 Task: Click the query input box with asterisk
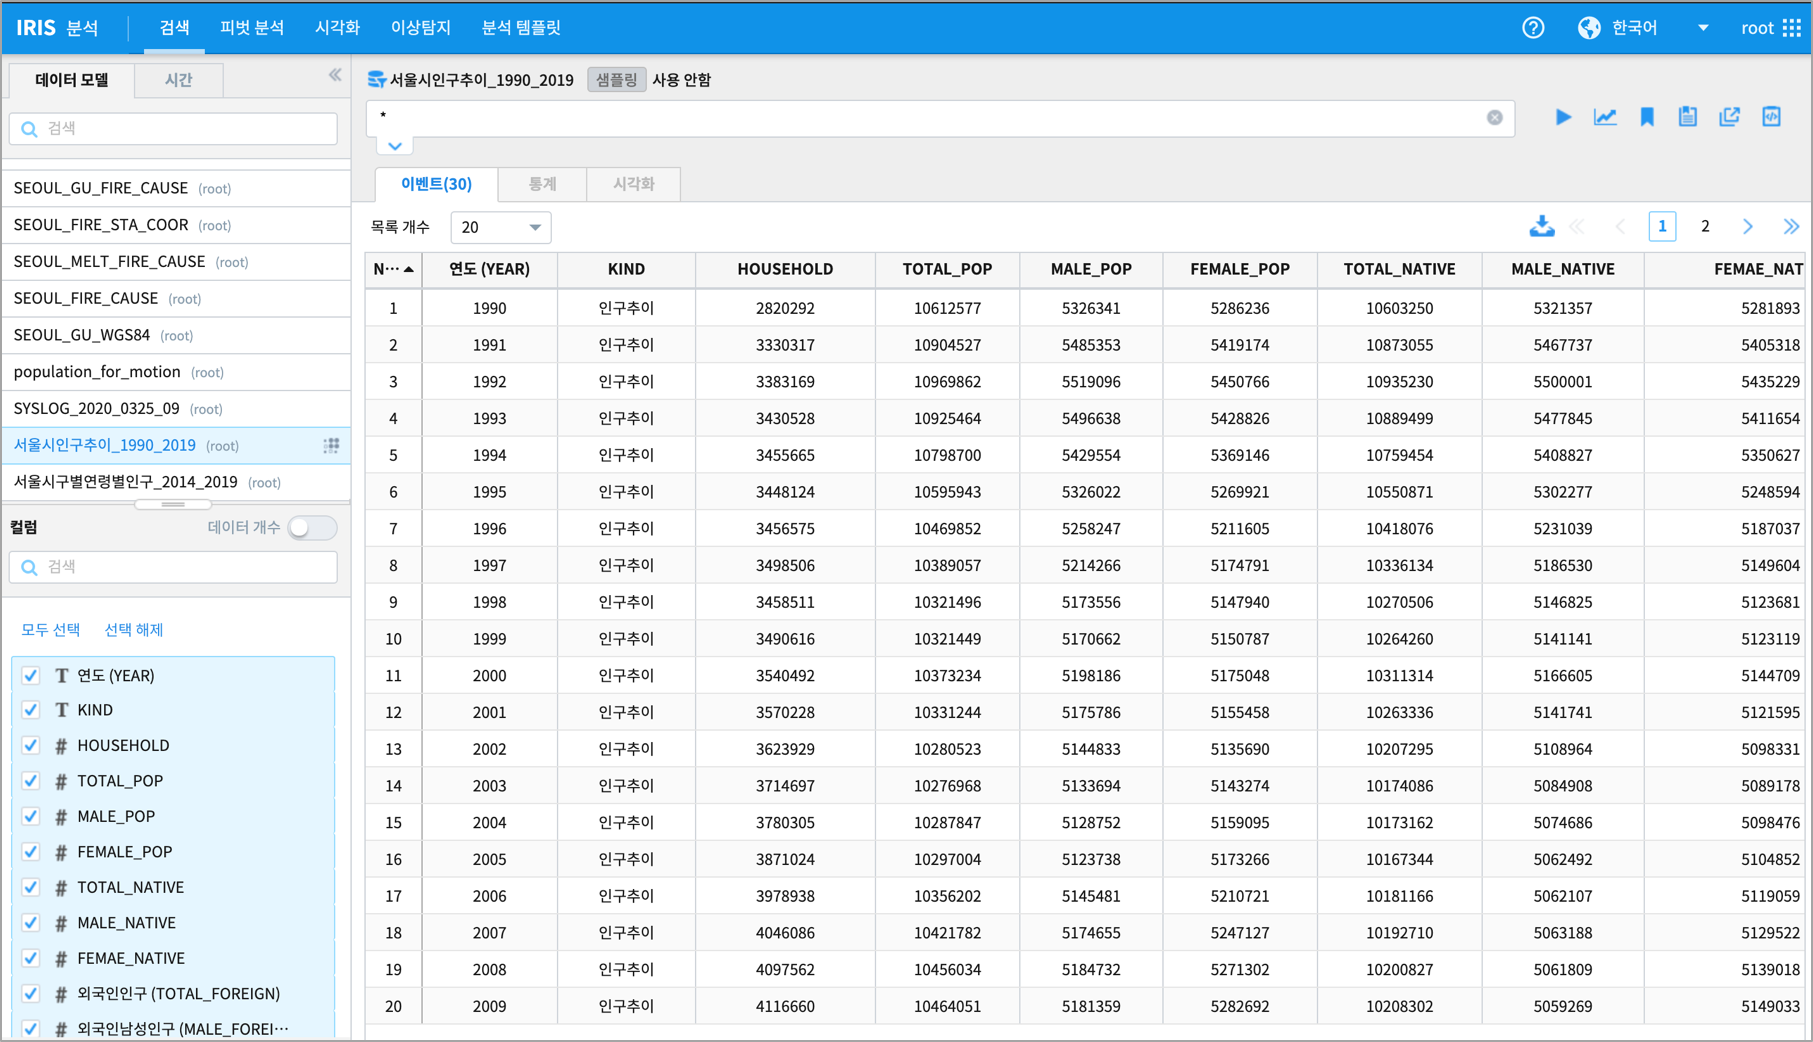tap(940, 118)
